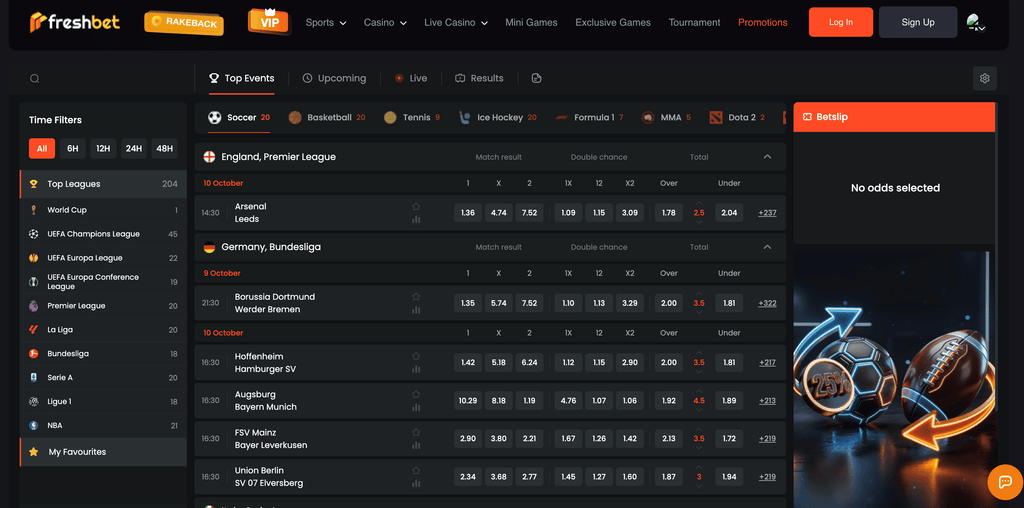Decrease total line for Augsburg match

coord(699,410)
